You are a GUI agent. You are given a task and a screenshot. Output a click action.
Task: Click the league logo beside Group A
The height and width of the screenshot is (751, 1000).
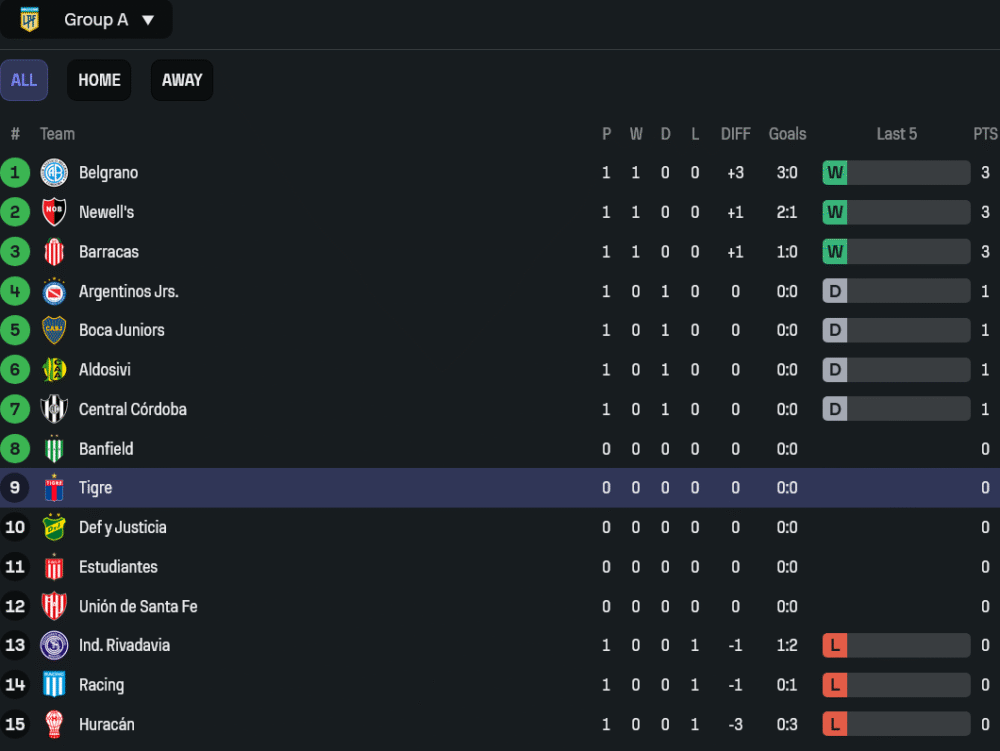(x=30, y=19)
